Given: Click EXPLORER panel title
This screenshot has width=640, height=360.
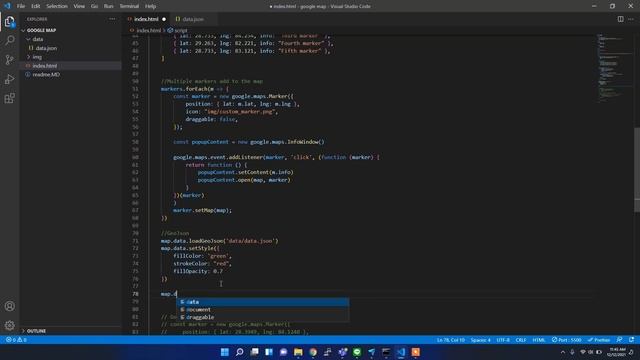Looking at the screenshot, I should [37, 19].
